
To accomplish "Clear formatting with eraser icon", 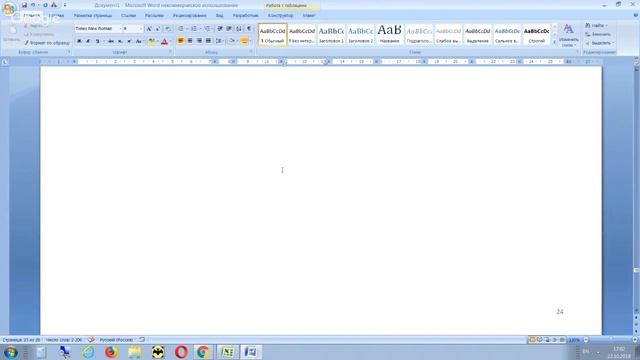I will point(168,29).
